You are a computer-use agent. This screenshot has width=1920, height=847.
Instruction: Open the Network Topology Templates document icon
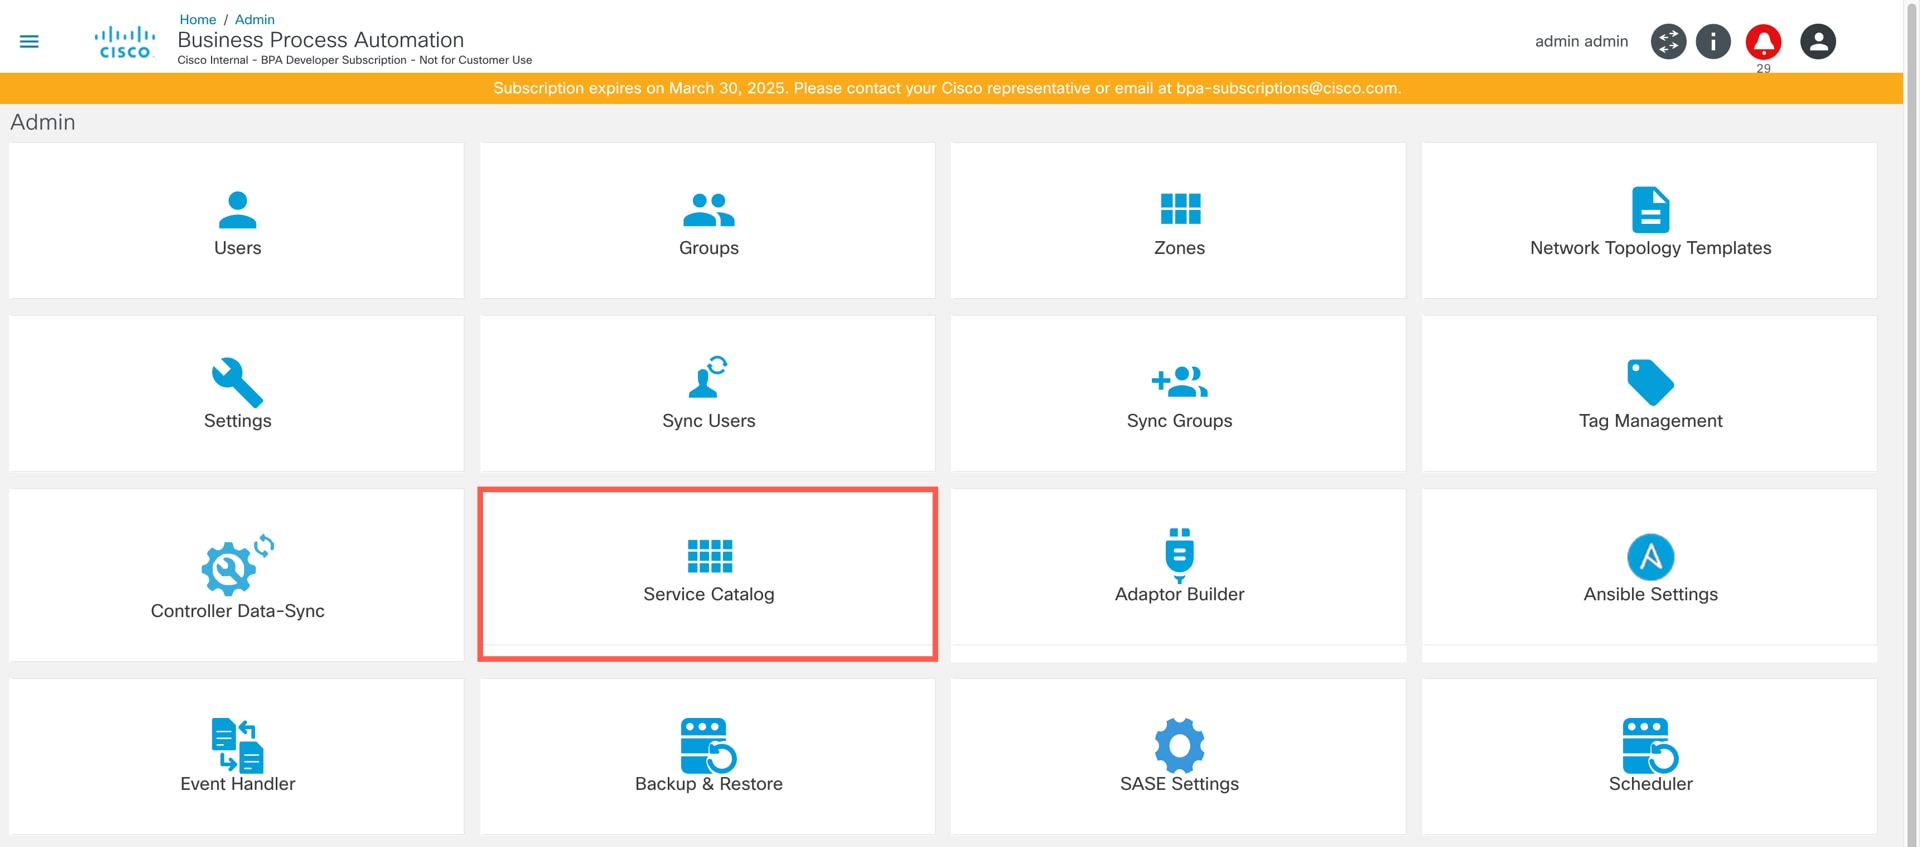1651,210
